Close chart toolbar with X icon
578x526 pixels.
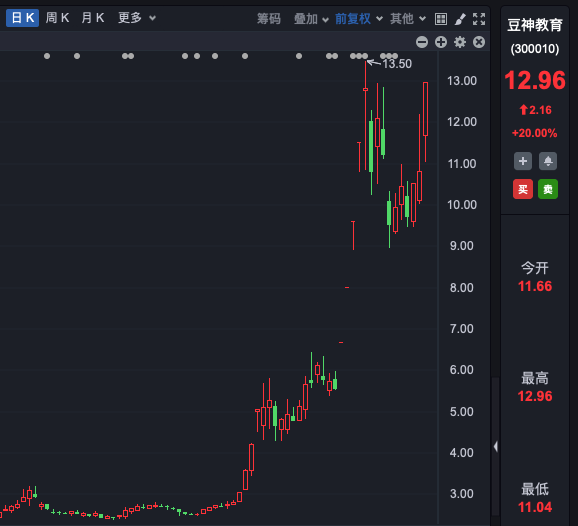tap(479, 42)
